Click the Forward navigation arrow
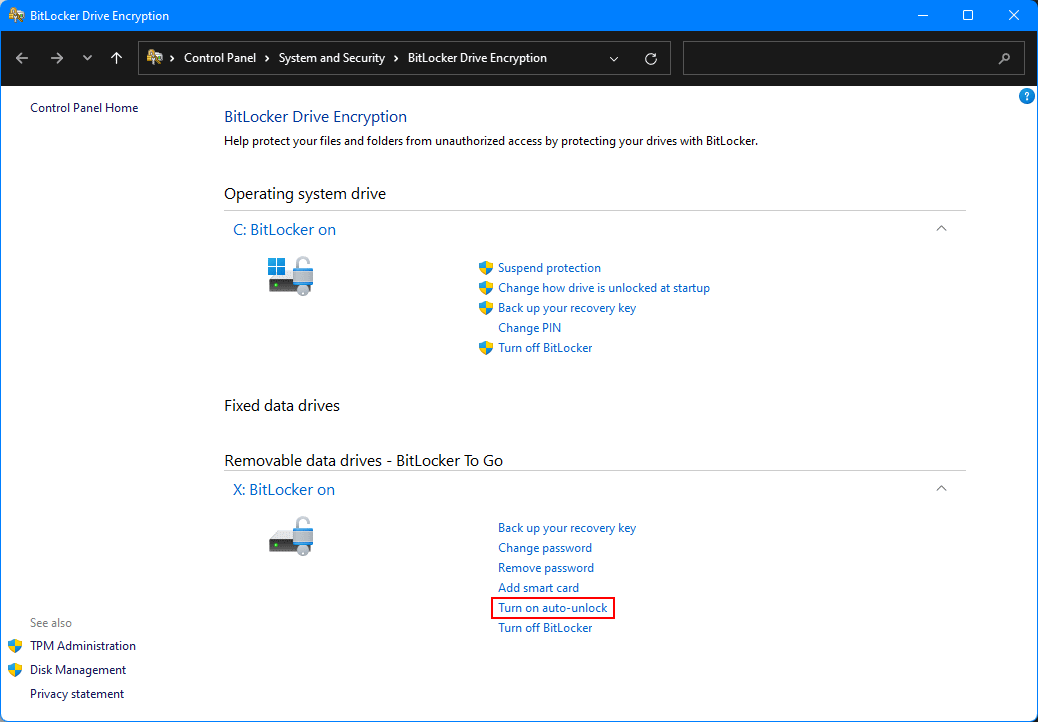This screenshot has width=1038, height=722. 57,58
